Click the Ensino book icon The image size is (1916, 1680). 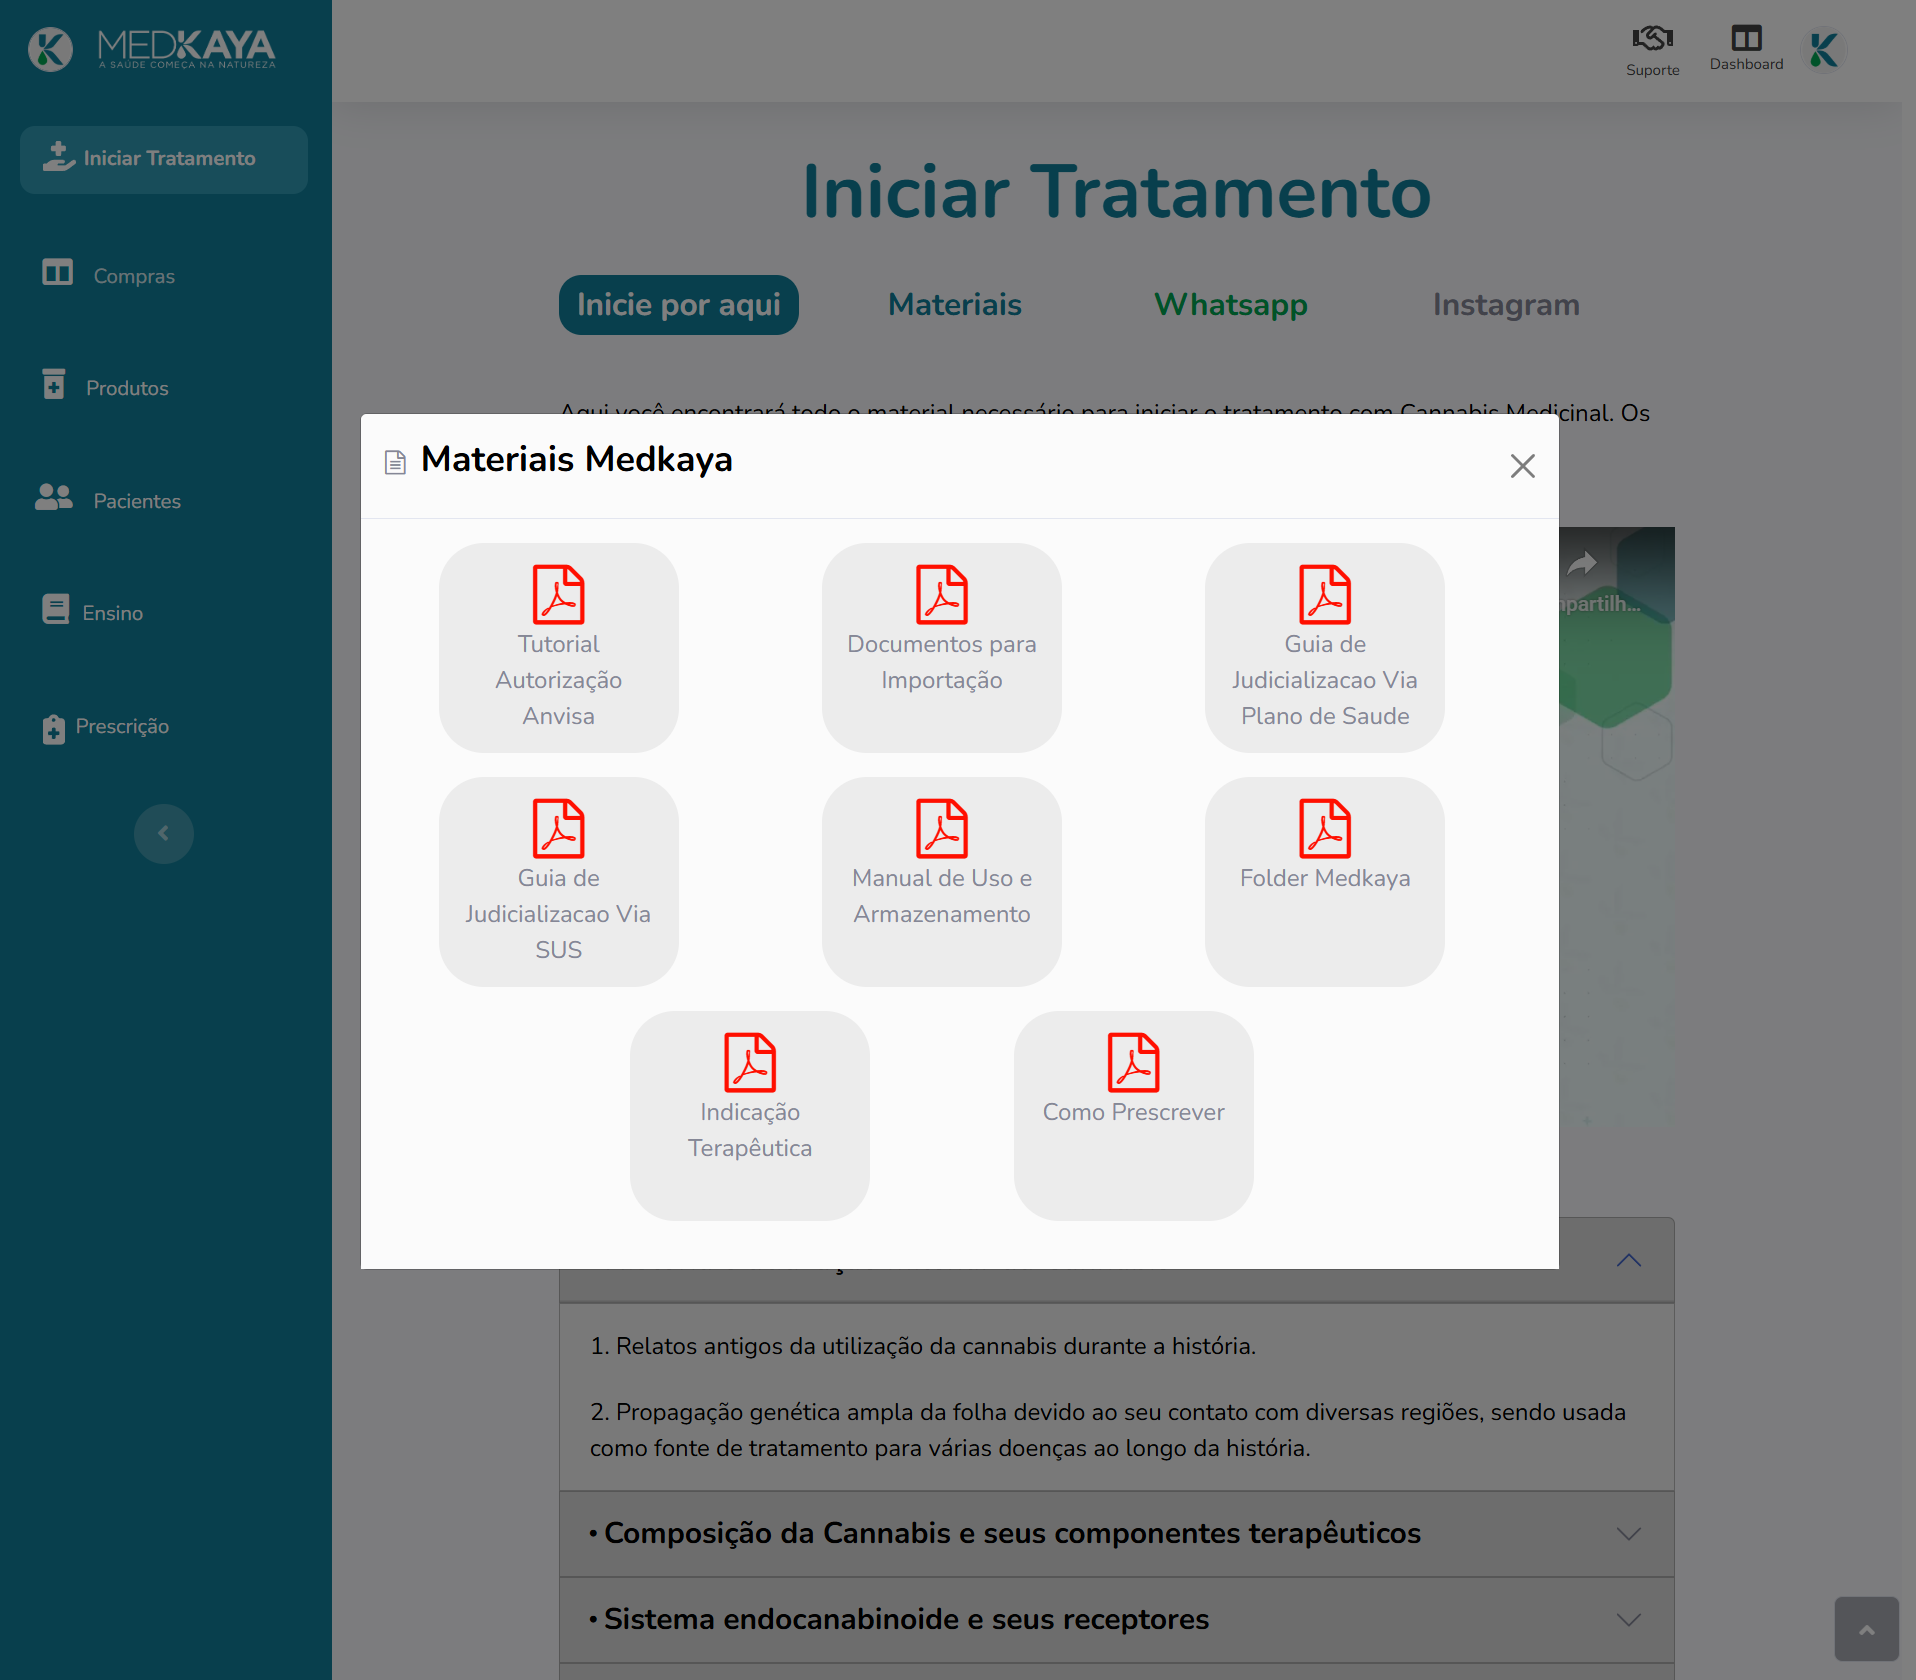tap(56, 609)
